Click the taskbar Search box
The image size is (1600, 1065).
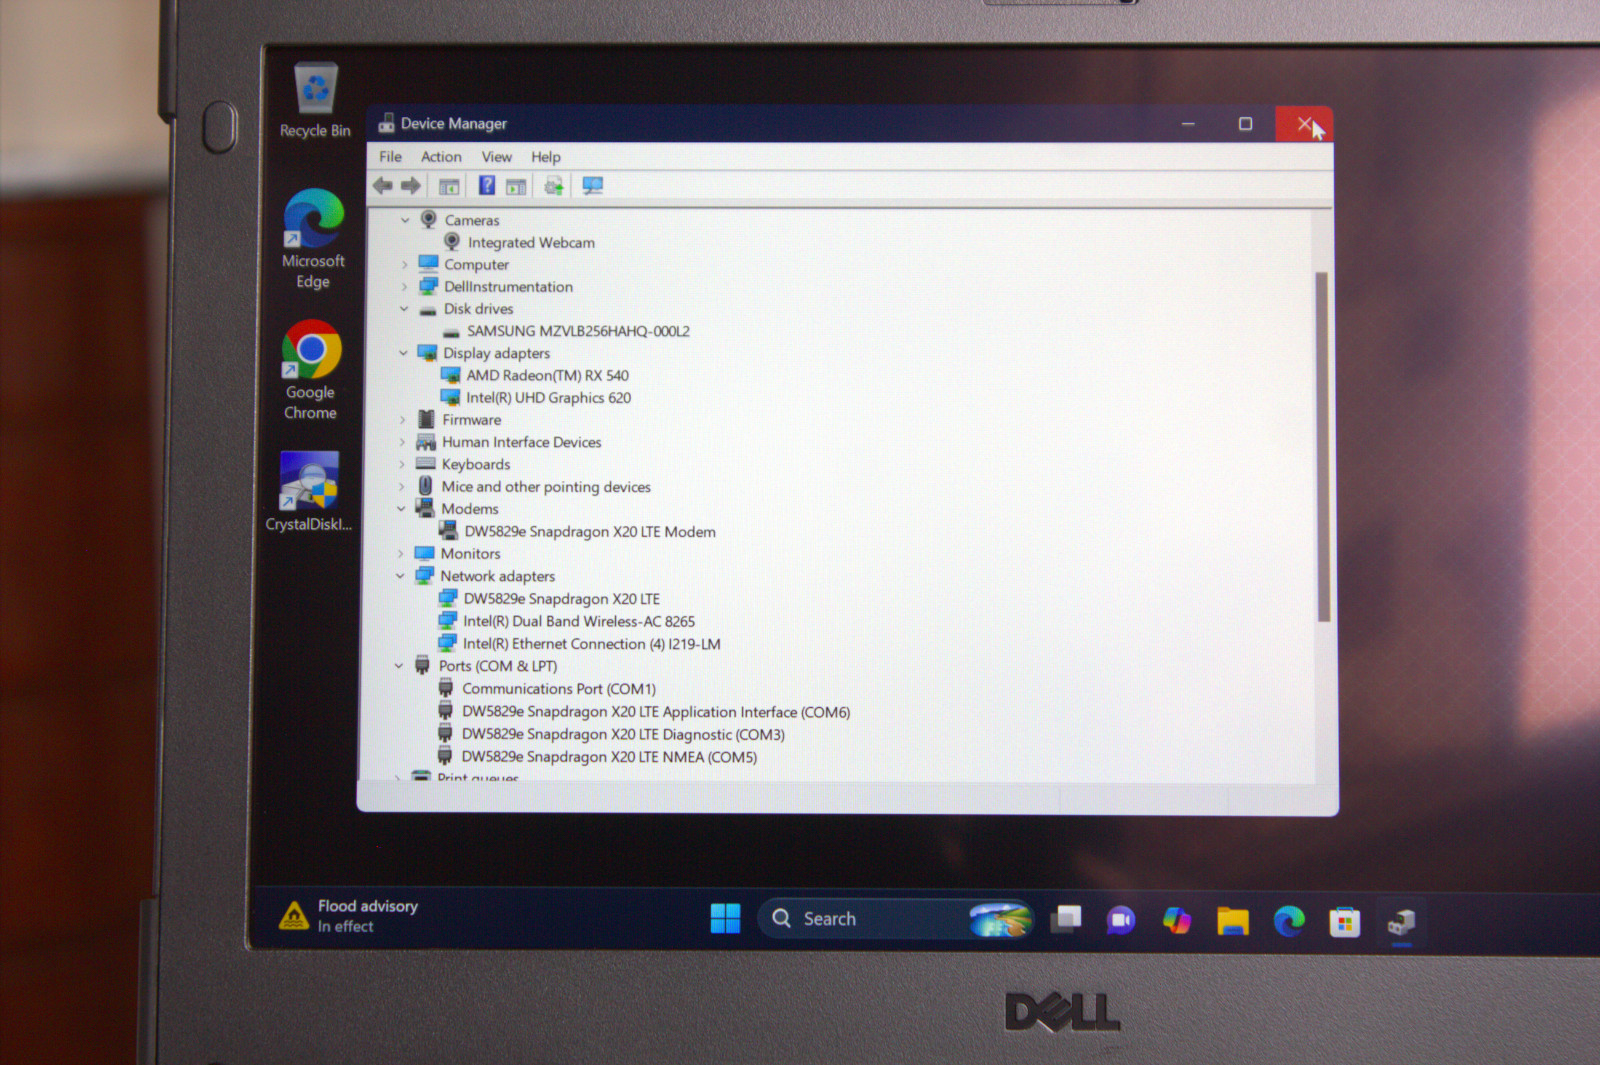tap(896, 919)
